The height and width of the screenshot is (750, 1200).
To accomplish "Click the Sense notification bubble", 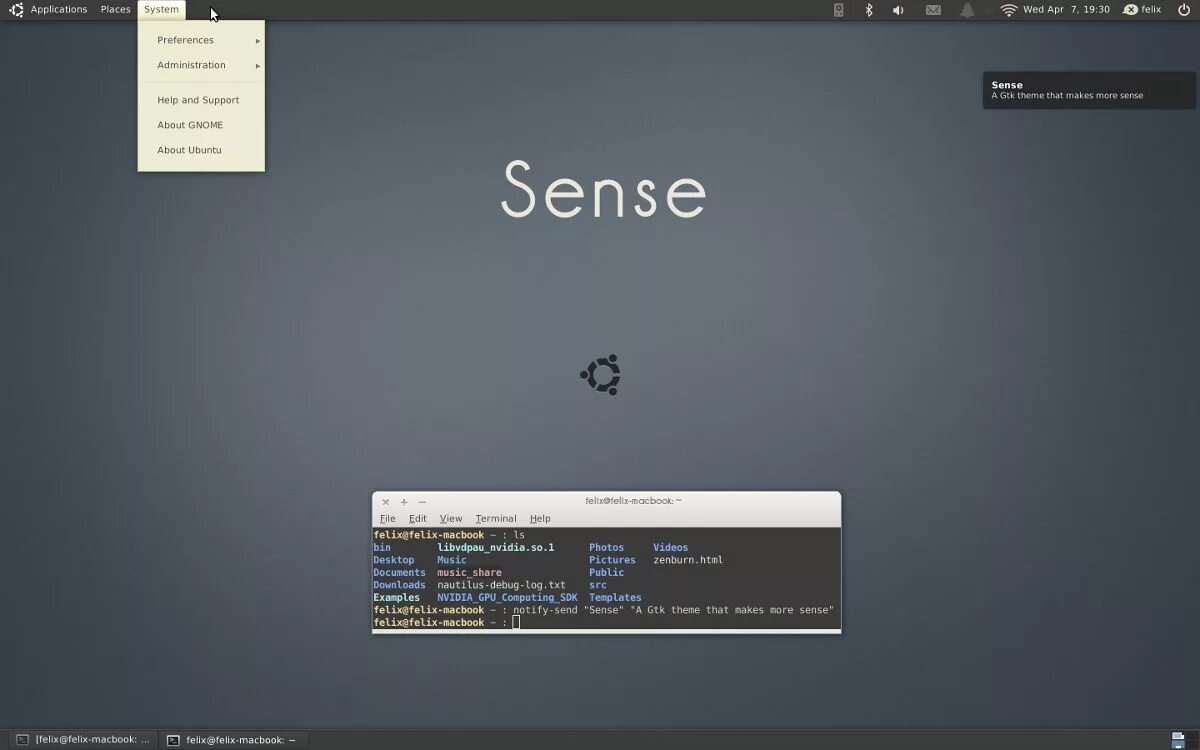I will tap(1089, 90).
